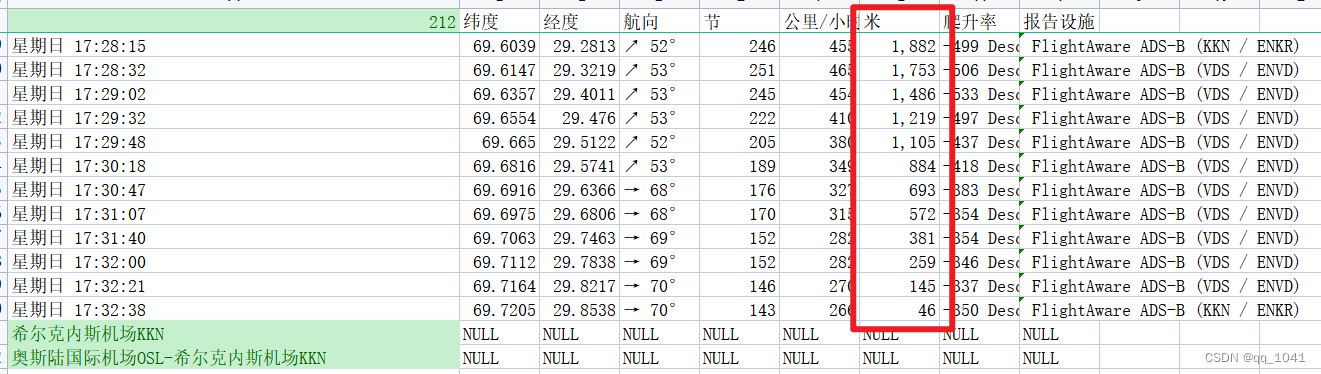Select the time cell 星期日 17:32:00
The width and height of the screenshot is (1321, 374).
point(234,262)
